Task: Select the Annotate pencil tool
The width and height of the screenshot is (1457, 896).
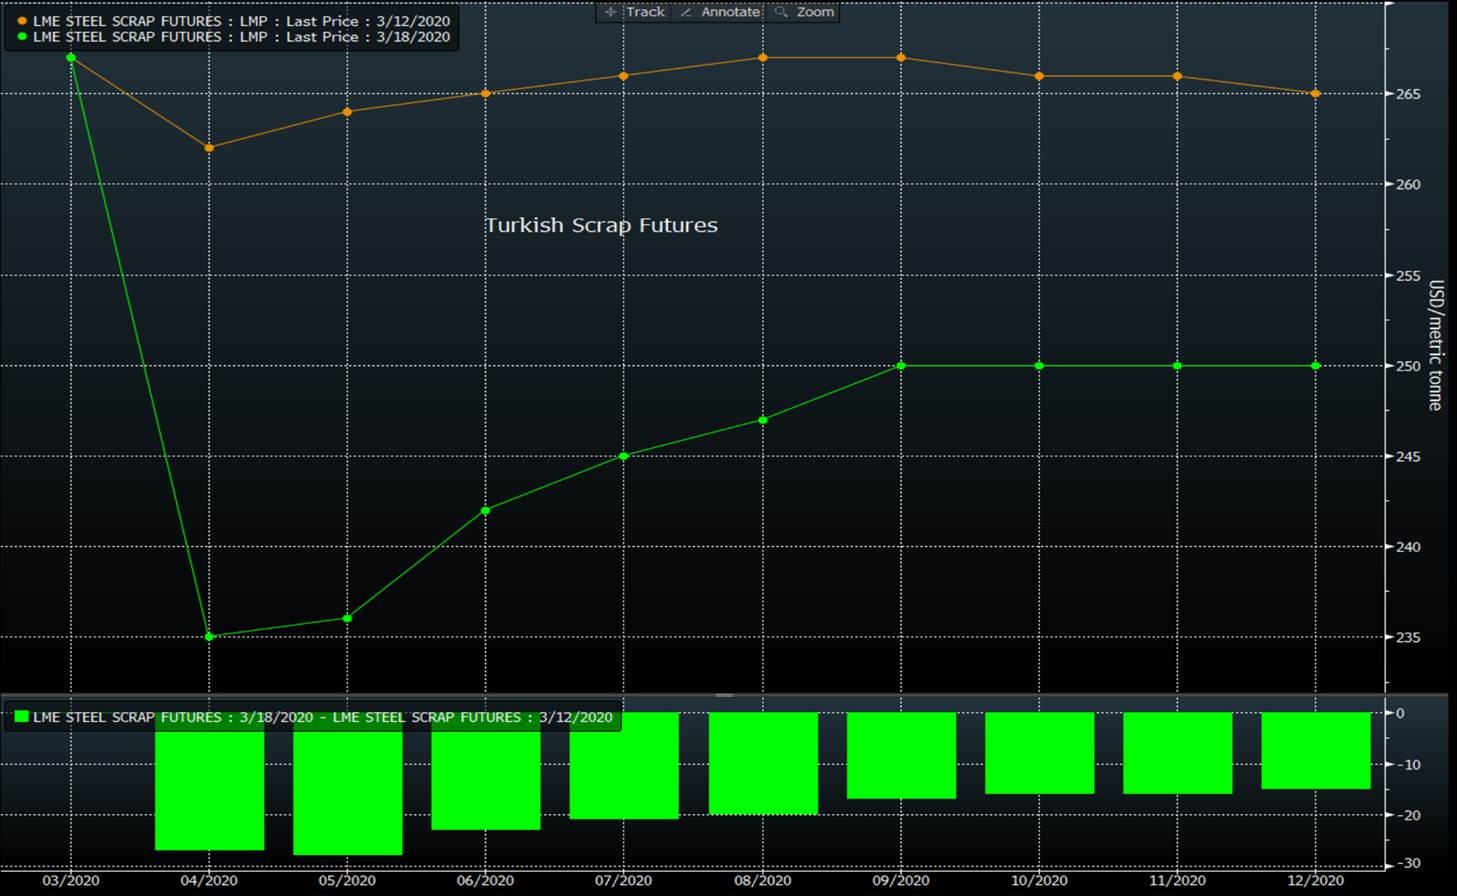Action: [720, 12]
